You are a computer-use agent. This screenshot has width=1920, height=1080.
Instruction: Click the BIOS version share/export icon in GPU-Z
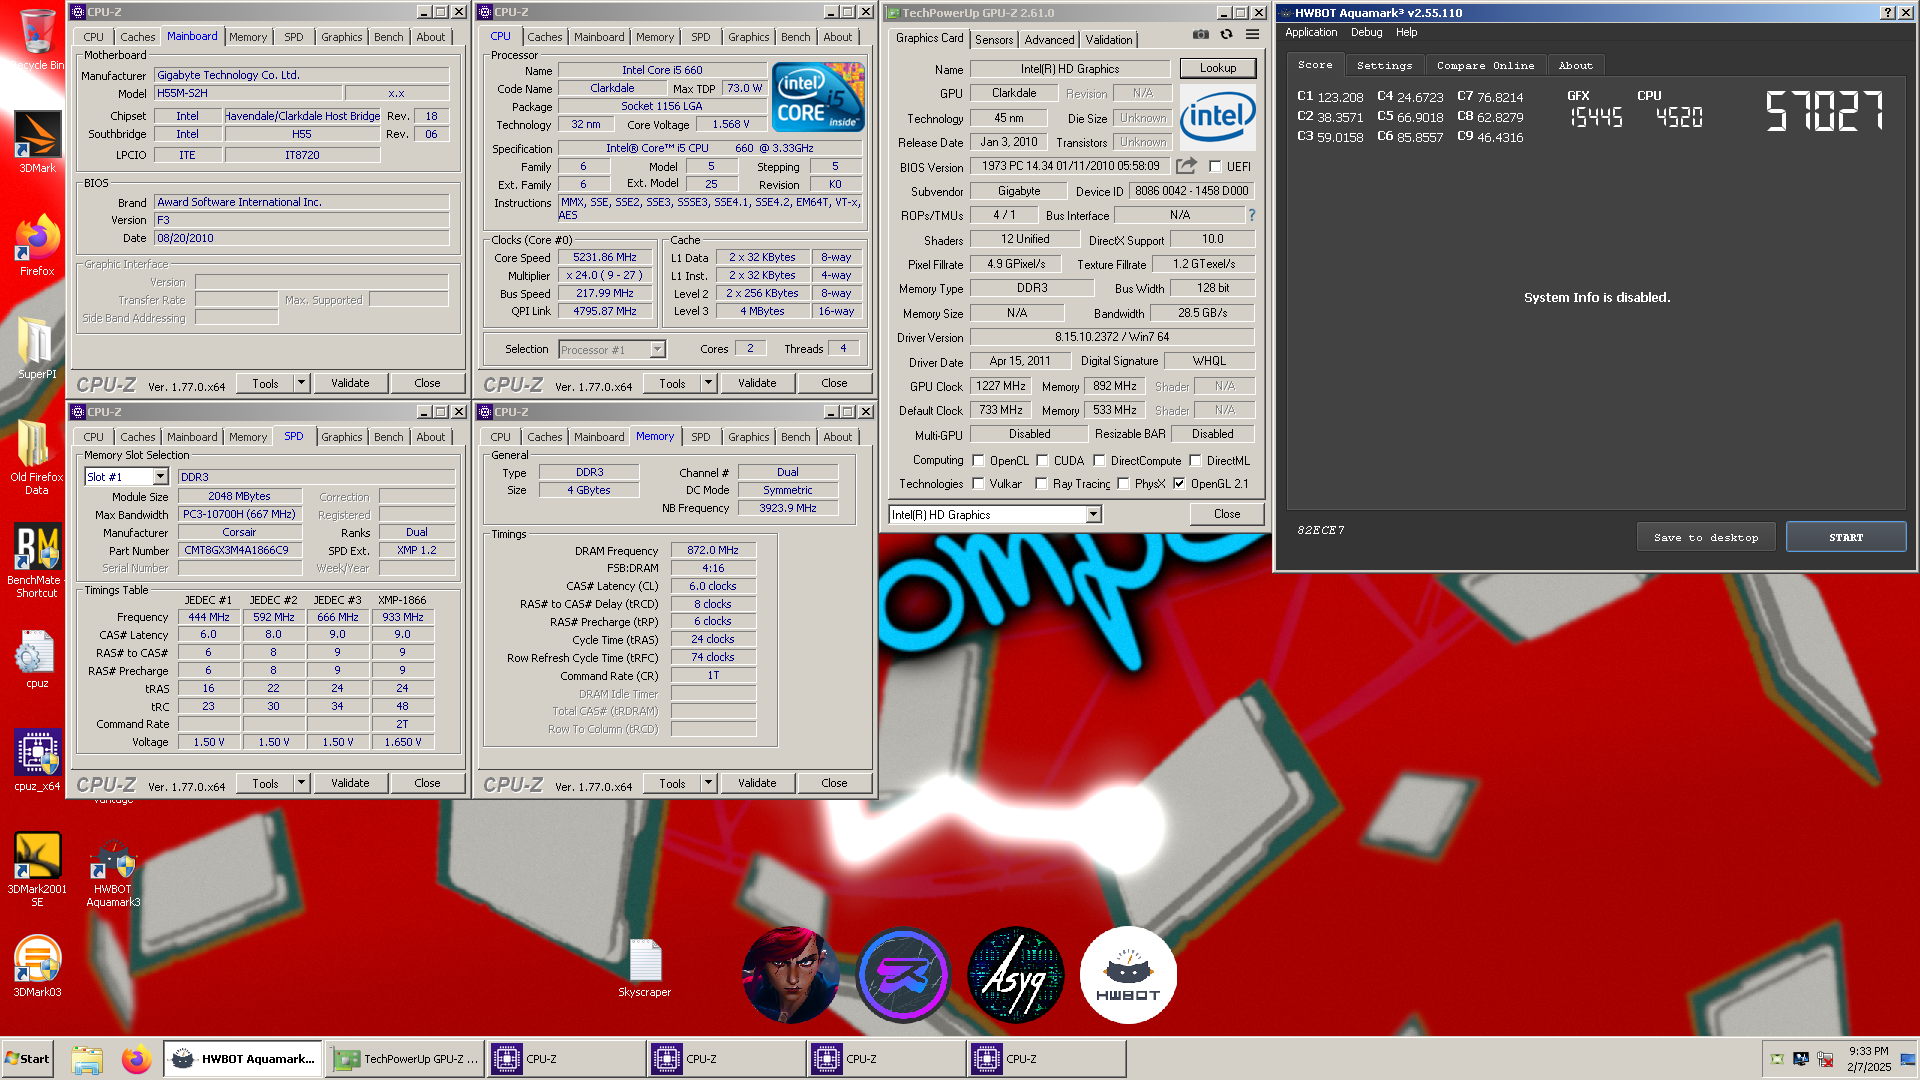[1186, 166]
